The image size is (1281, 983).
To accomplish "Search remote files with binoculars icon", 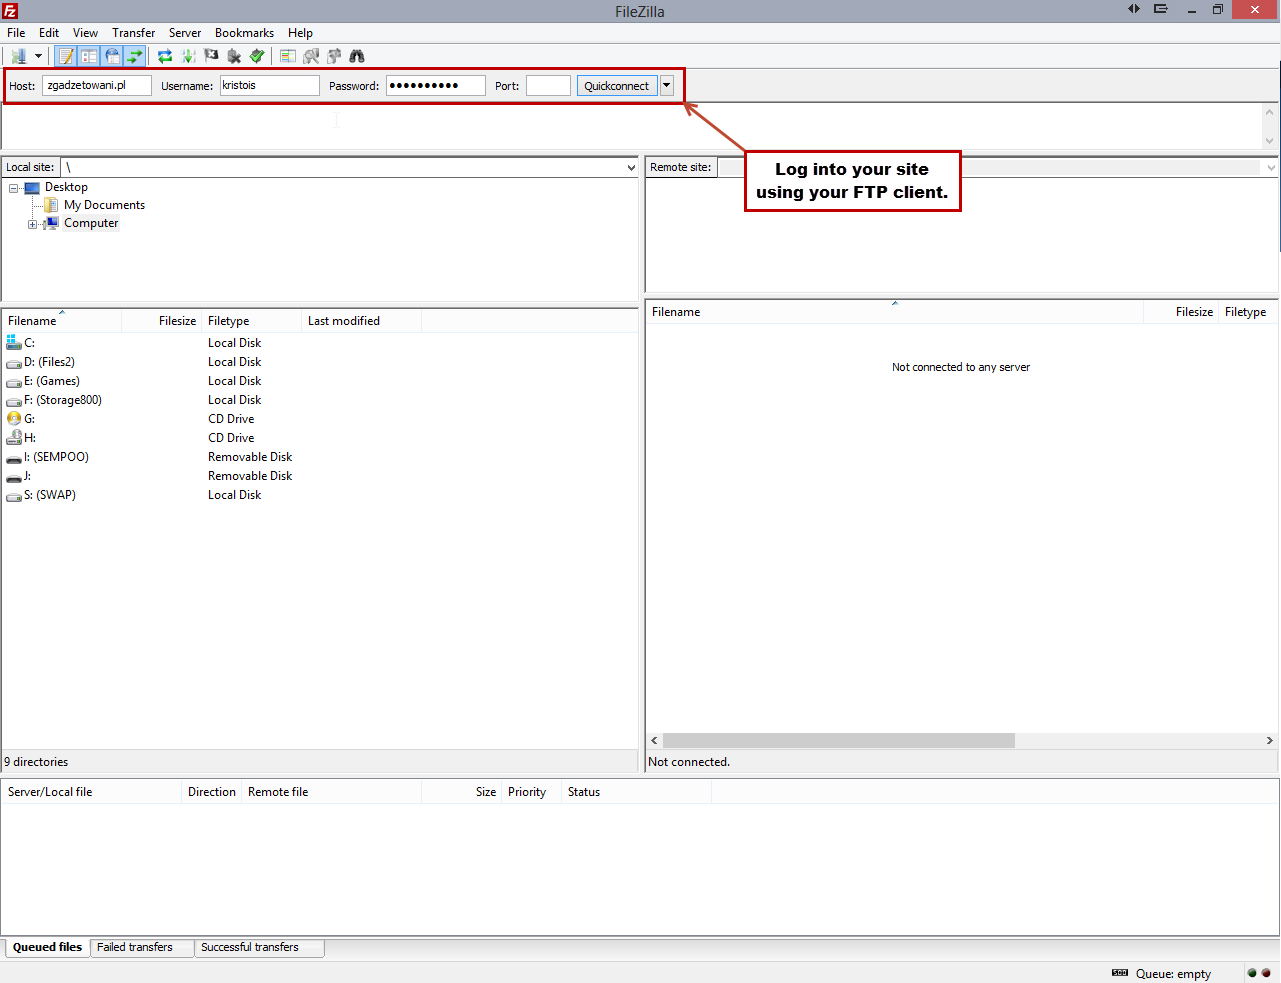I will [x=357, y=56].
